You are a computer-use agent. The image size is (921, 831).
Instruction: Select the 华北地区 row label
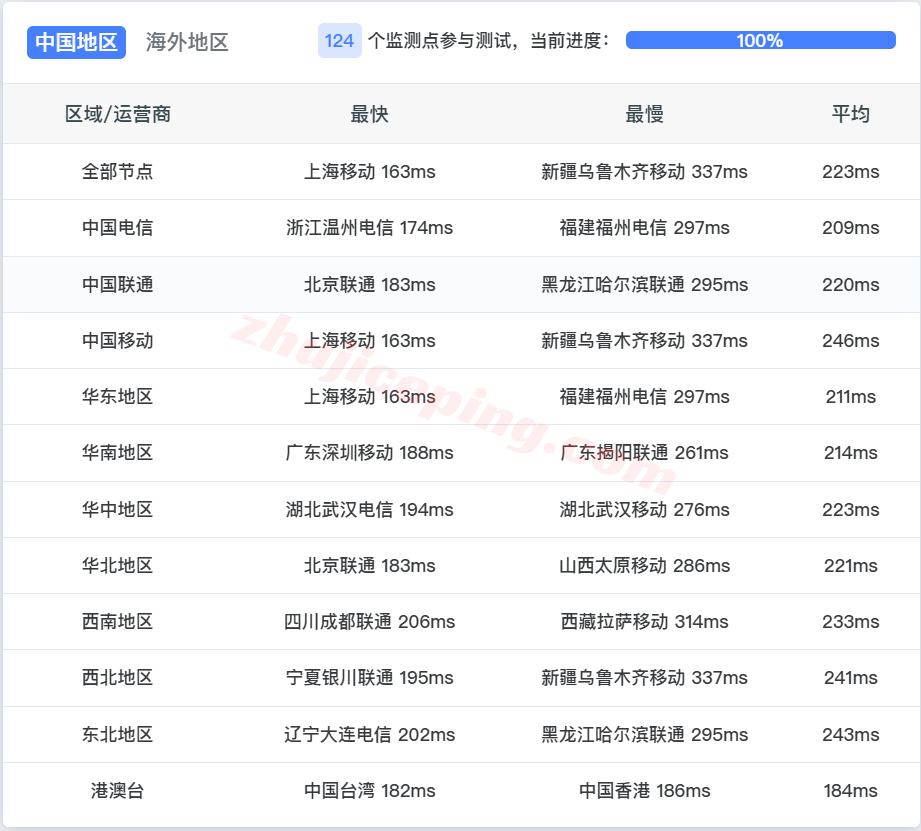tap(117, 565)
